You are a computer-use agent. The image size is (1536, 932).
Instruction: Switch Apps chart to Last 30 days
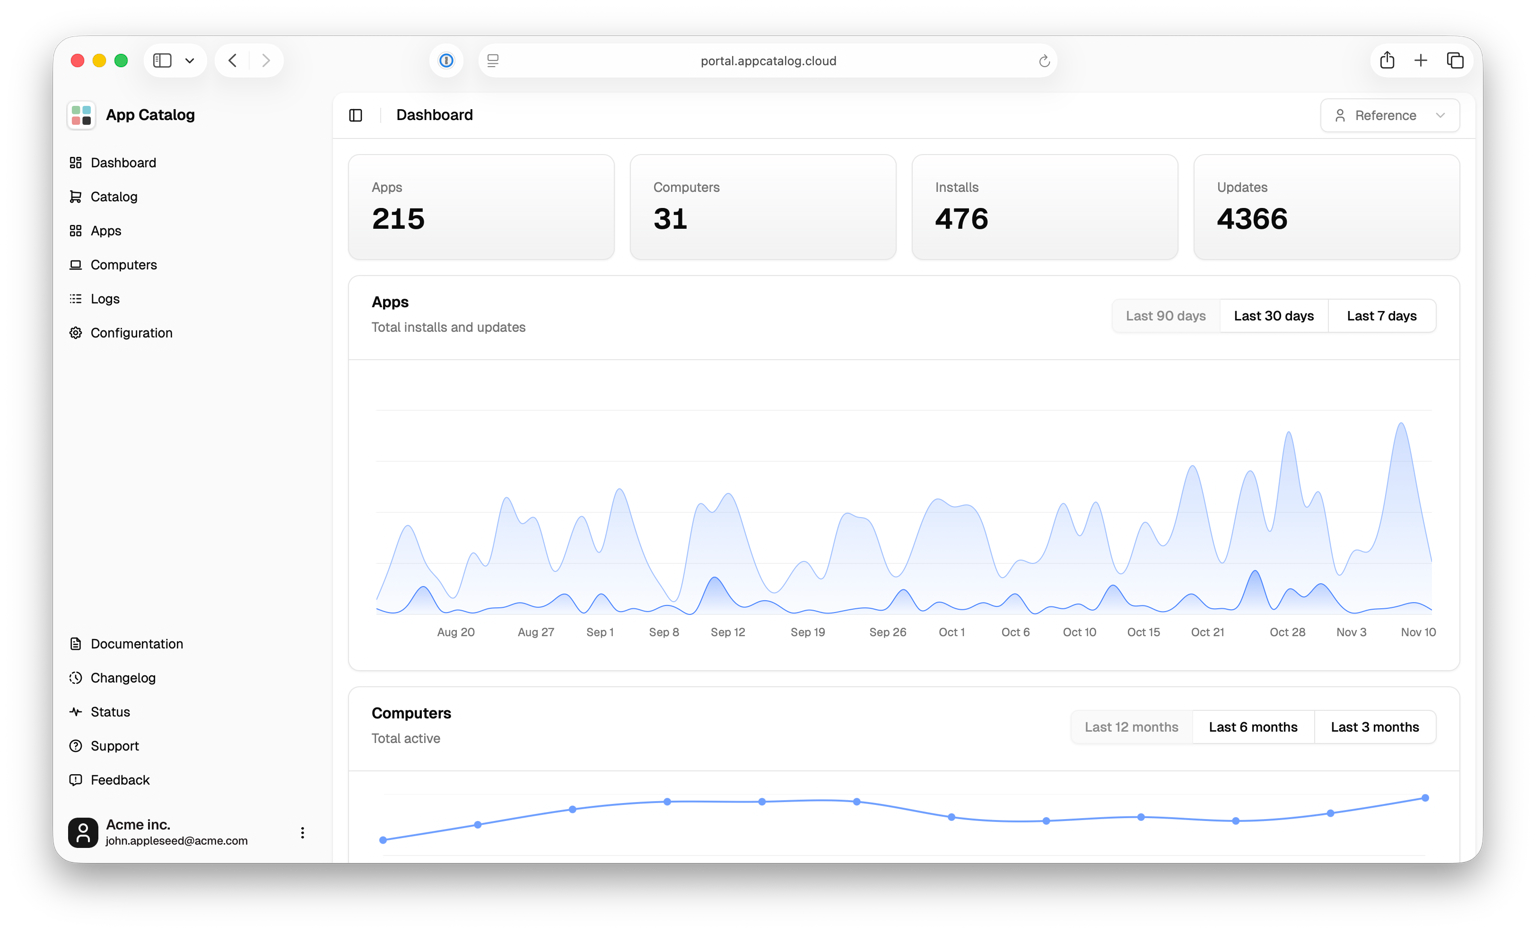pos(1273,316)
